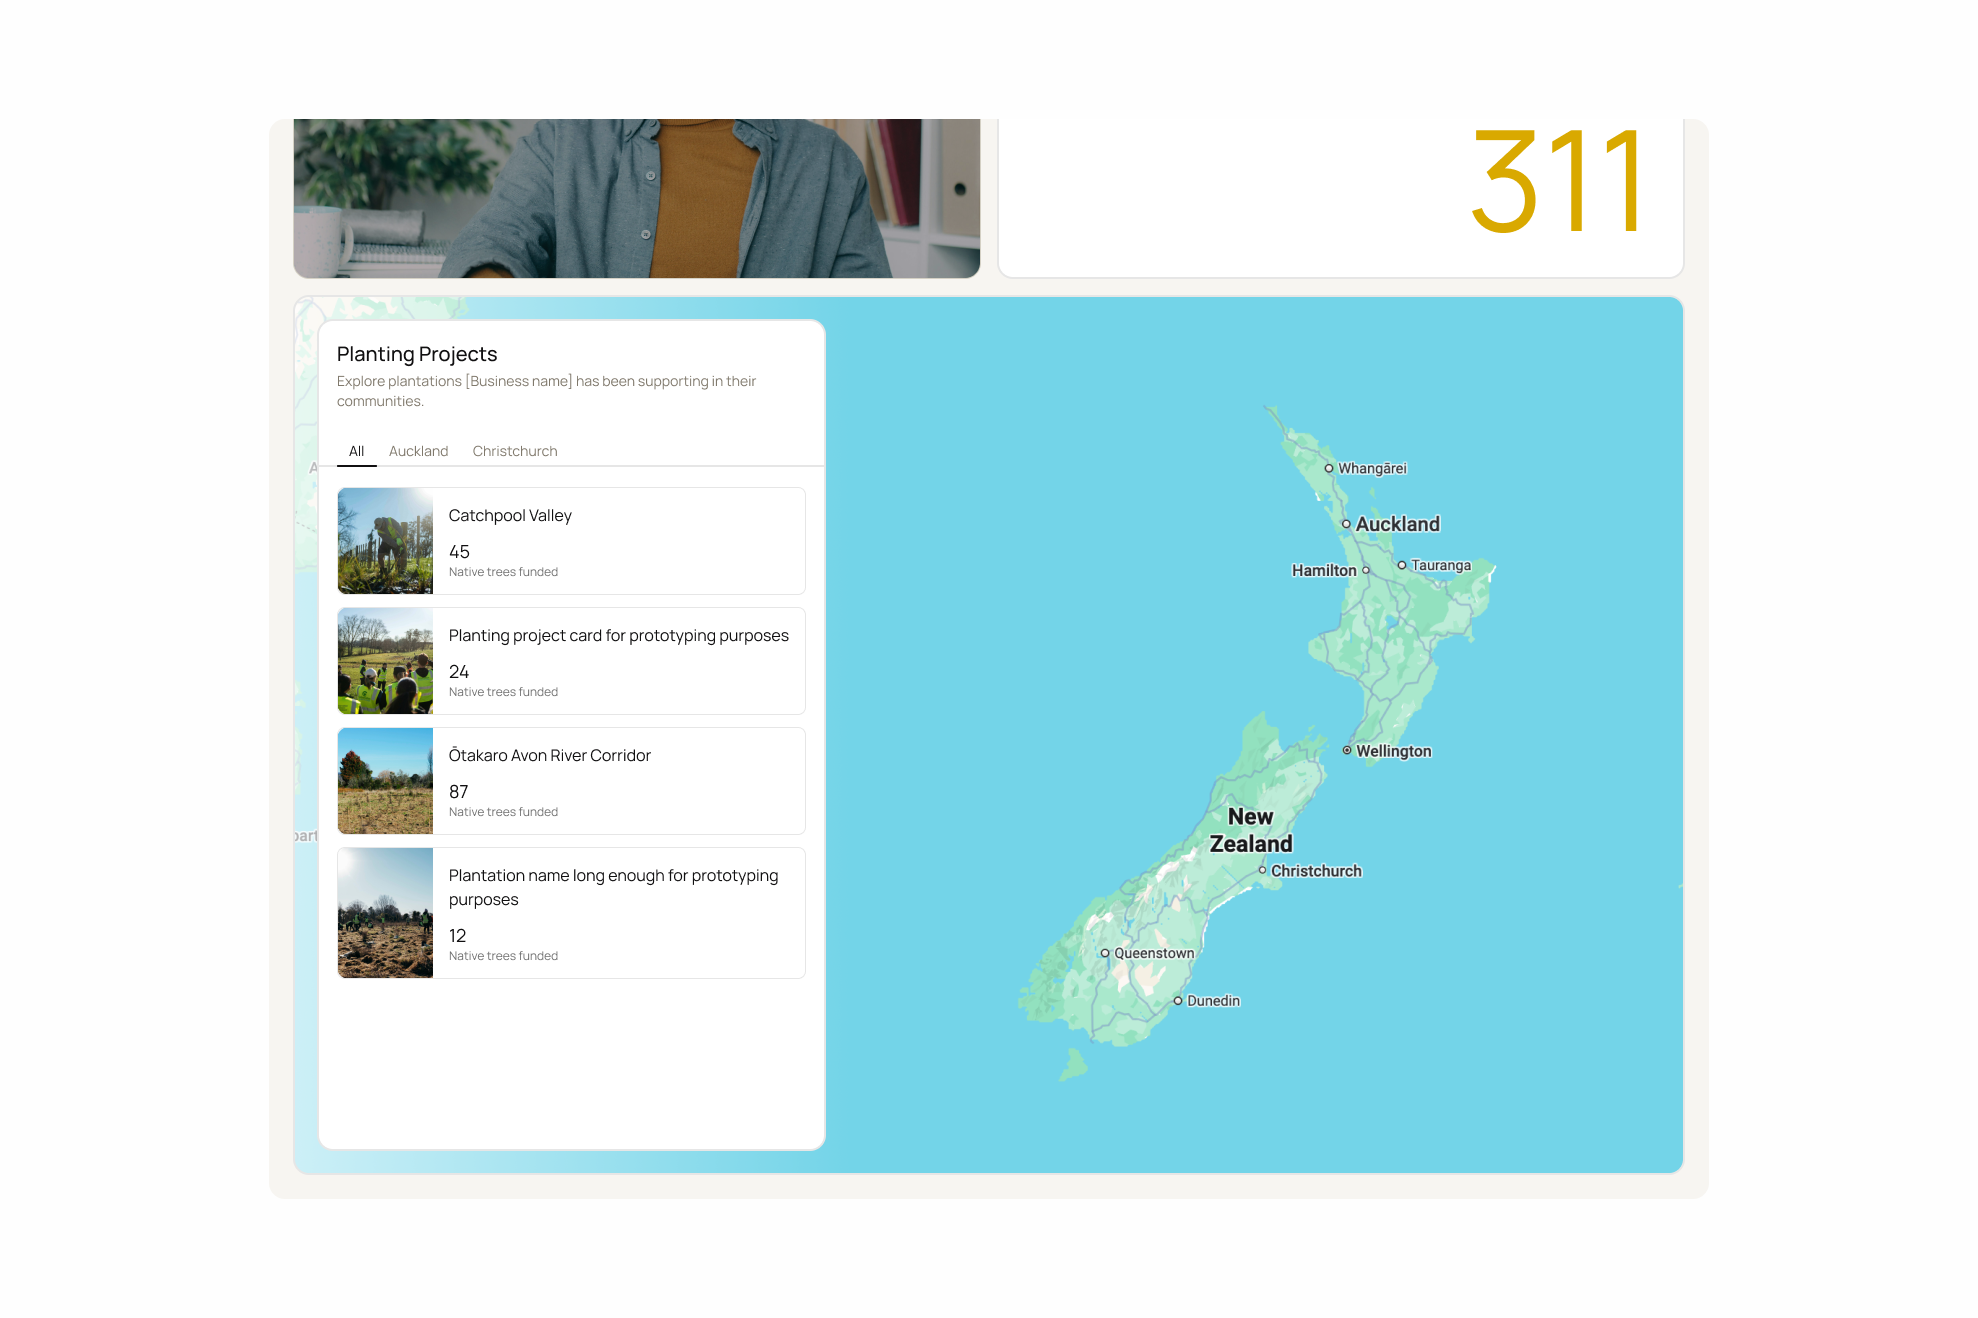This screenshot has width=1978, height=1318.
Task: Click the Hamilton marker on the map
Action: click(1366, 570)
